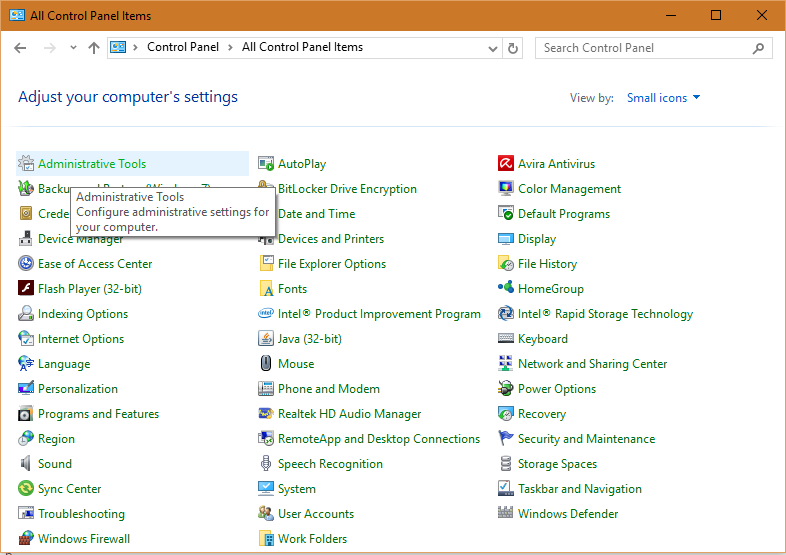
Task: Click the window title bar Control Panel icon
Action: click(17, 15)
